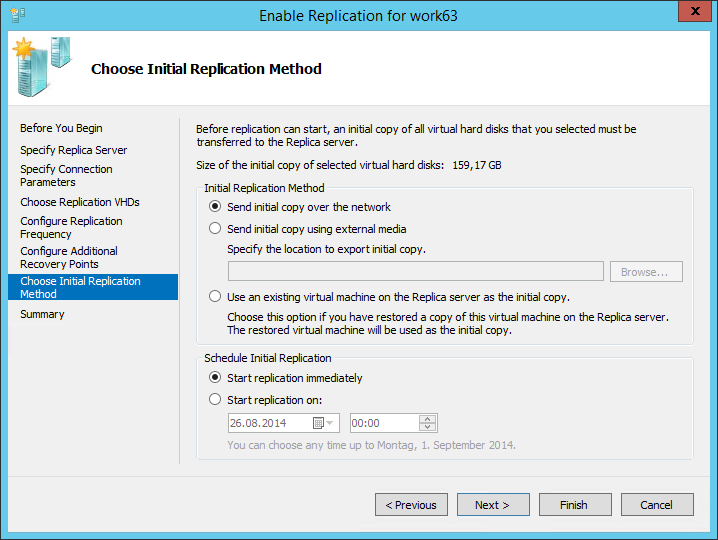Click the Schedule Initial Replication group label
Screen dimensions: 718x540
coord(268,358)
